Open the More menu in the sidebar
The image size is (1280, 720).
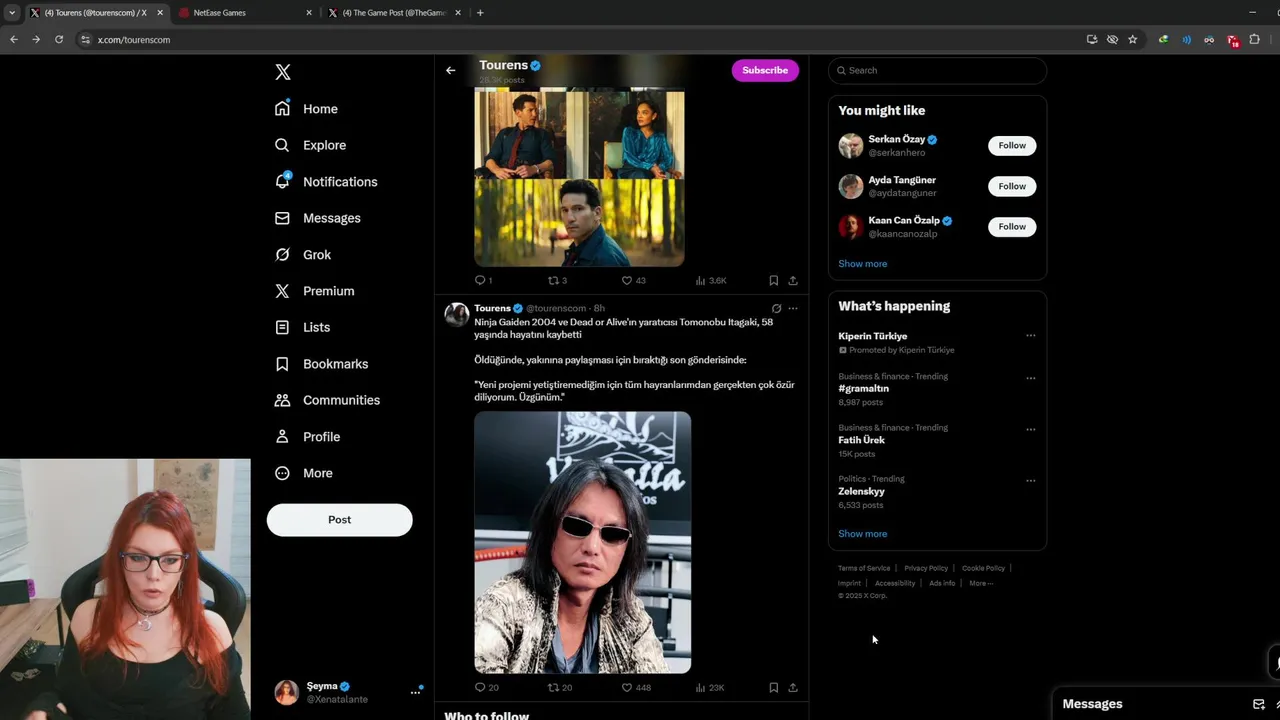coord(304,473)
